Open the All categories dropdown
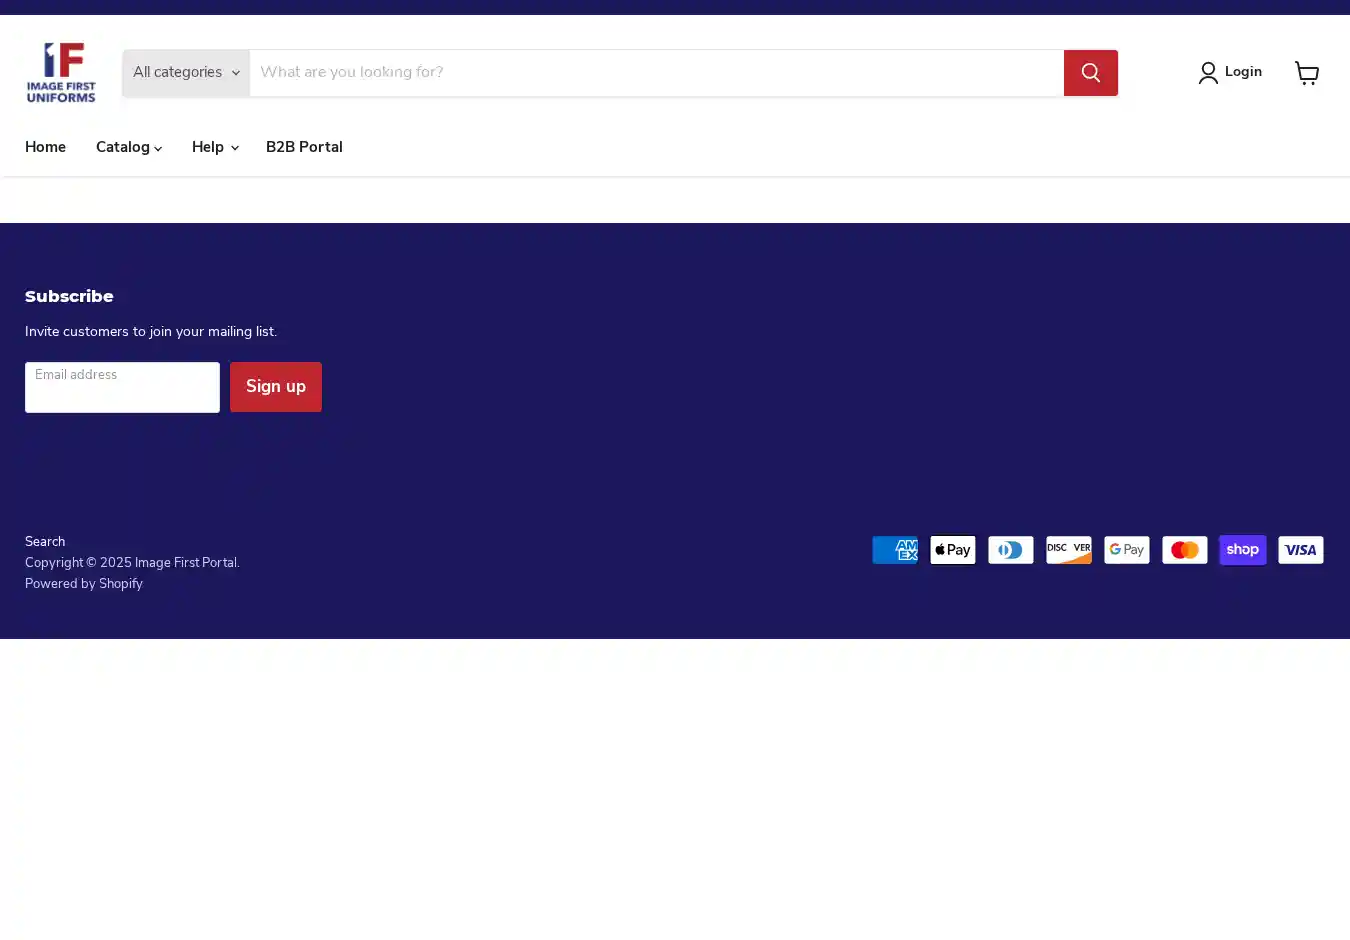The image size is (1350, 940). pyautogui.click(x=186, y=73)
